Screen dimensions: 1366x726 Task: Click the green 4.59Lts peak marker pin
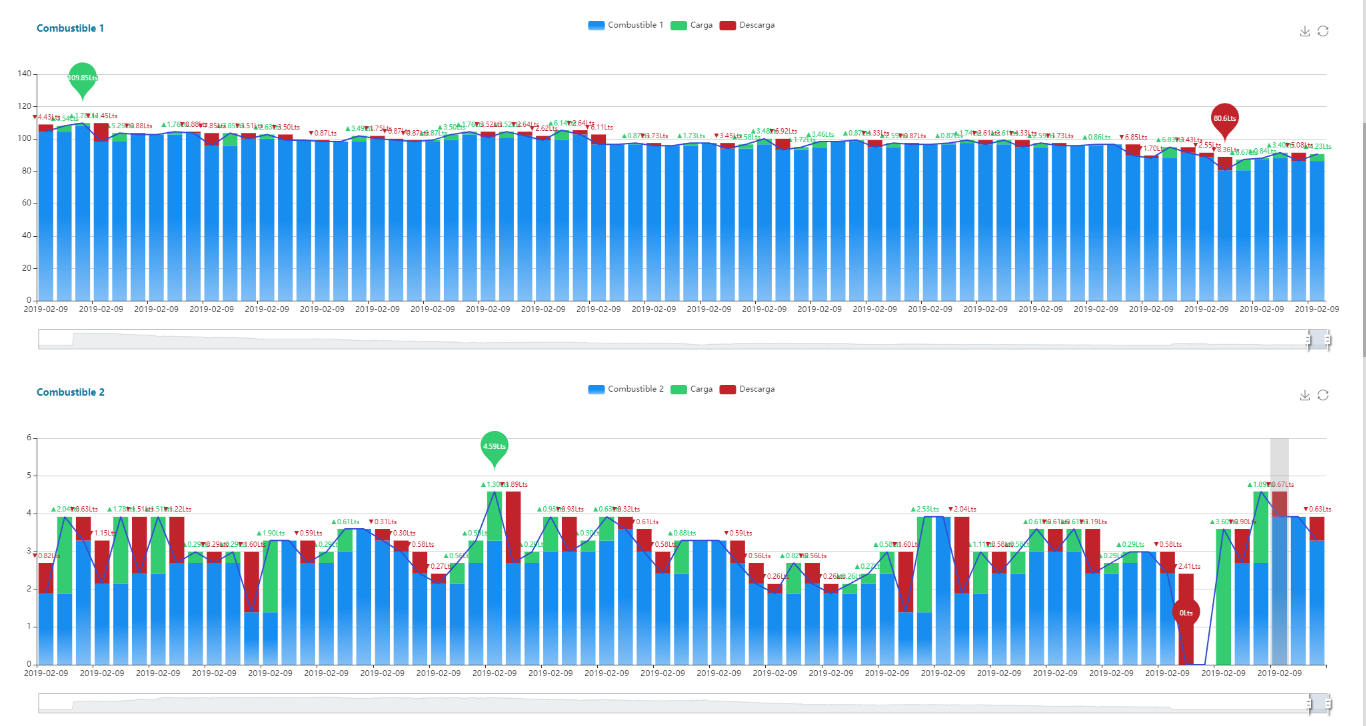494,446
